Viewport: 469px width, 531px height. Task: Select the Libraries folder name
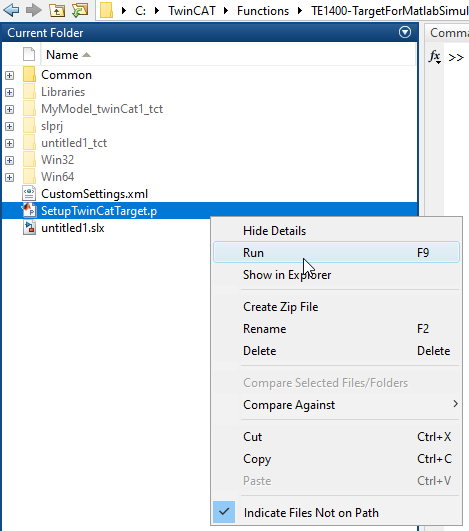tap(63, 92)
